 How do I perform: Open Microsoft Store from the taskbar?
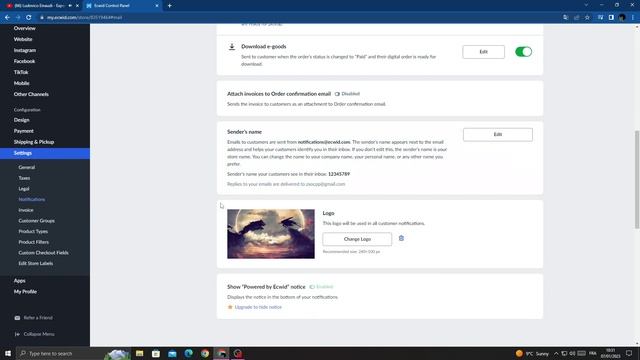(156, 353)
